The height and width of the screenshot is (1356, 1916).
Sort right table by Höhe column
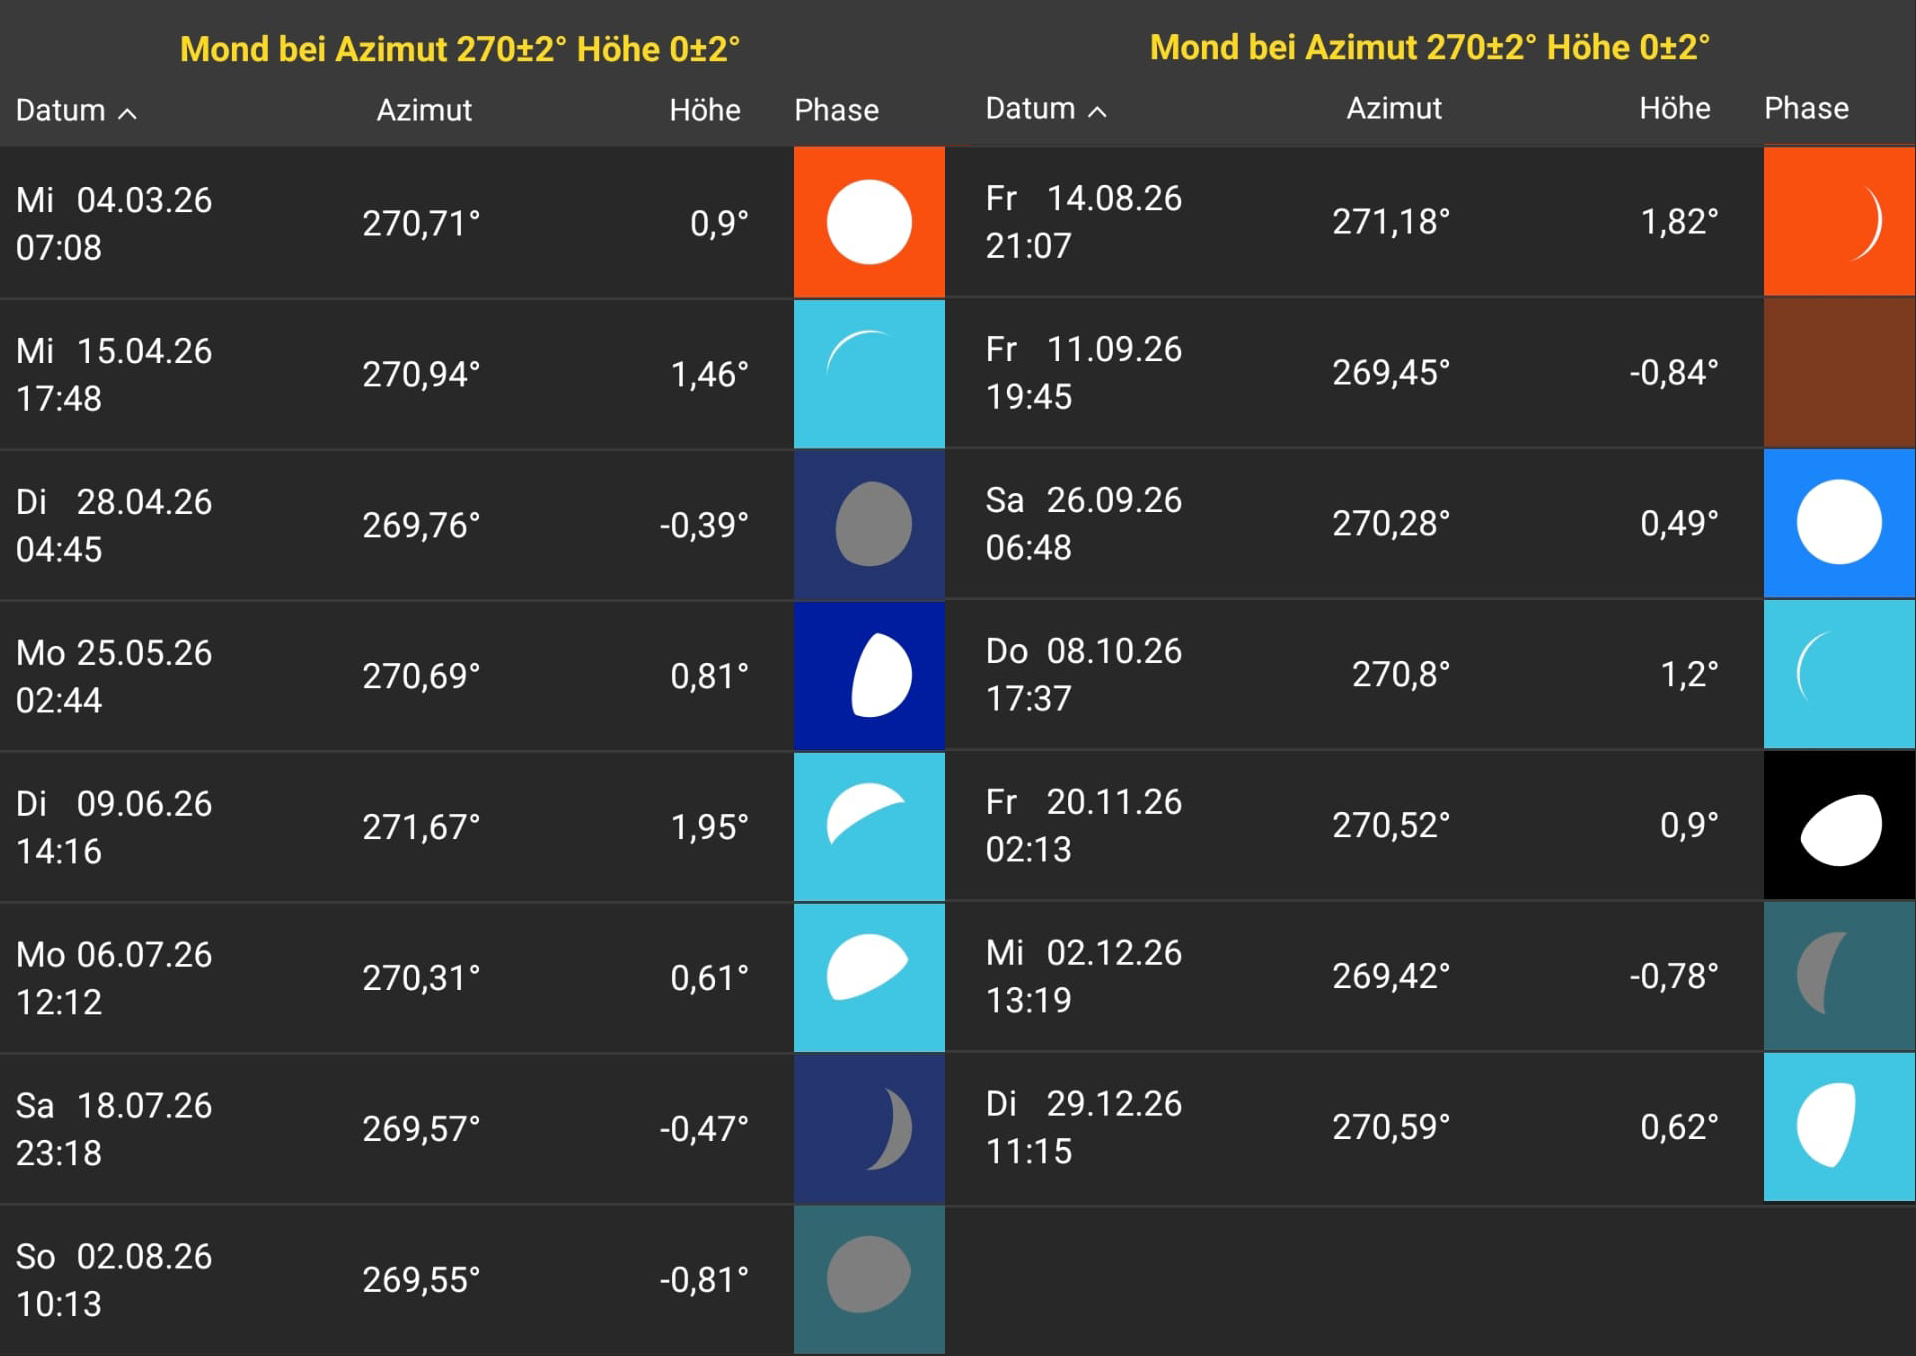(x=1674, y=108)
